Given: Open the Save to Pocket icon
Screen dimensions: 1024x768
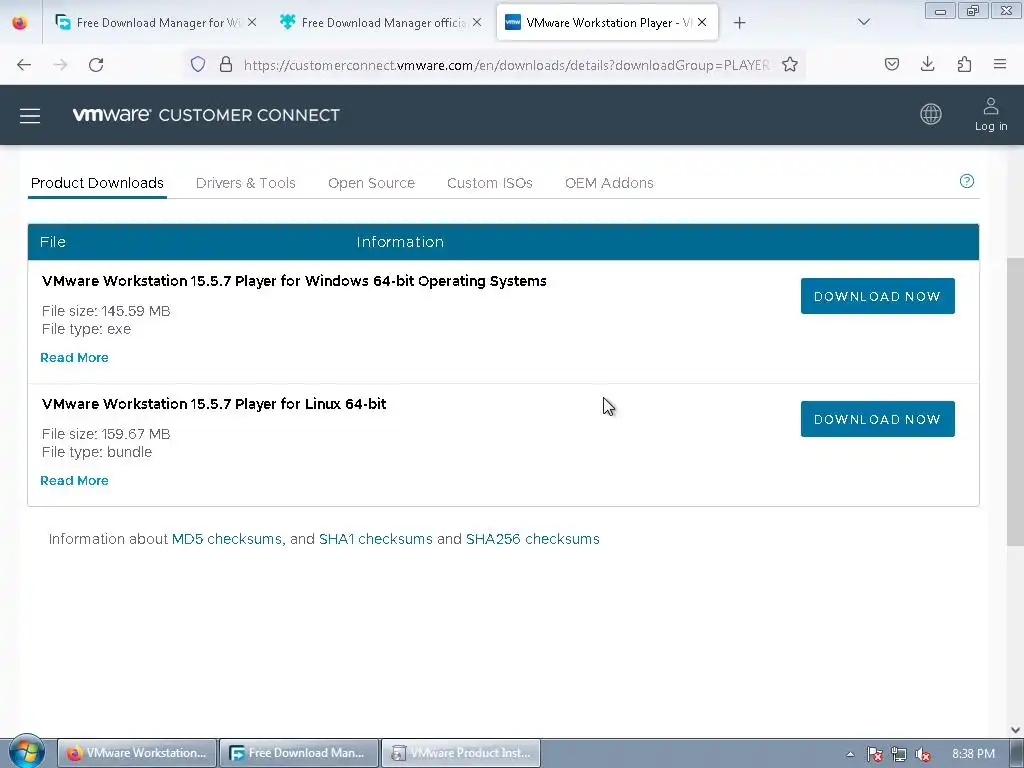Looking at the screenshot, I should [x=891, y=64].
